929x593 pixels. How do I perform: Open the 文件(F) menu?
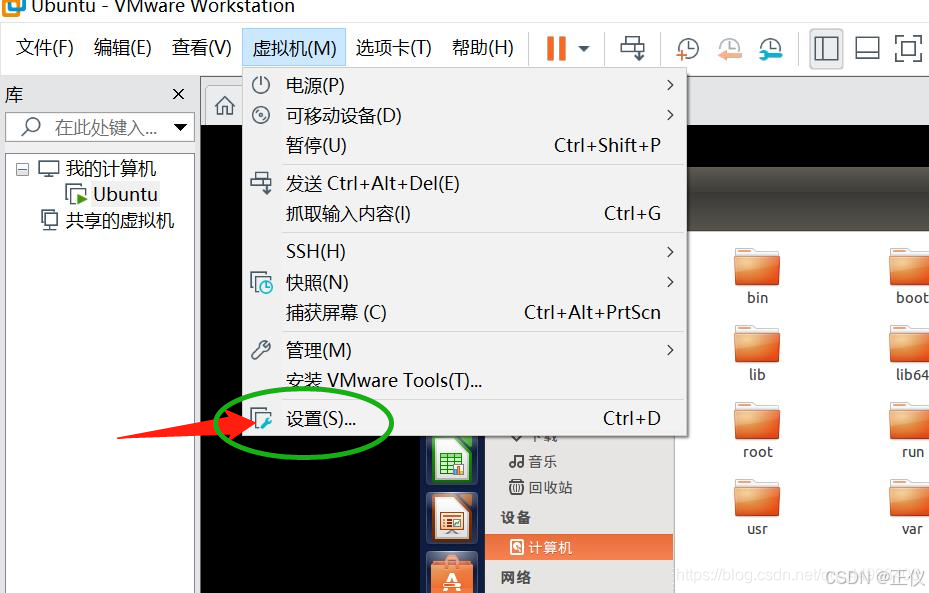[x=44, y=47]
